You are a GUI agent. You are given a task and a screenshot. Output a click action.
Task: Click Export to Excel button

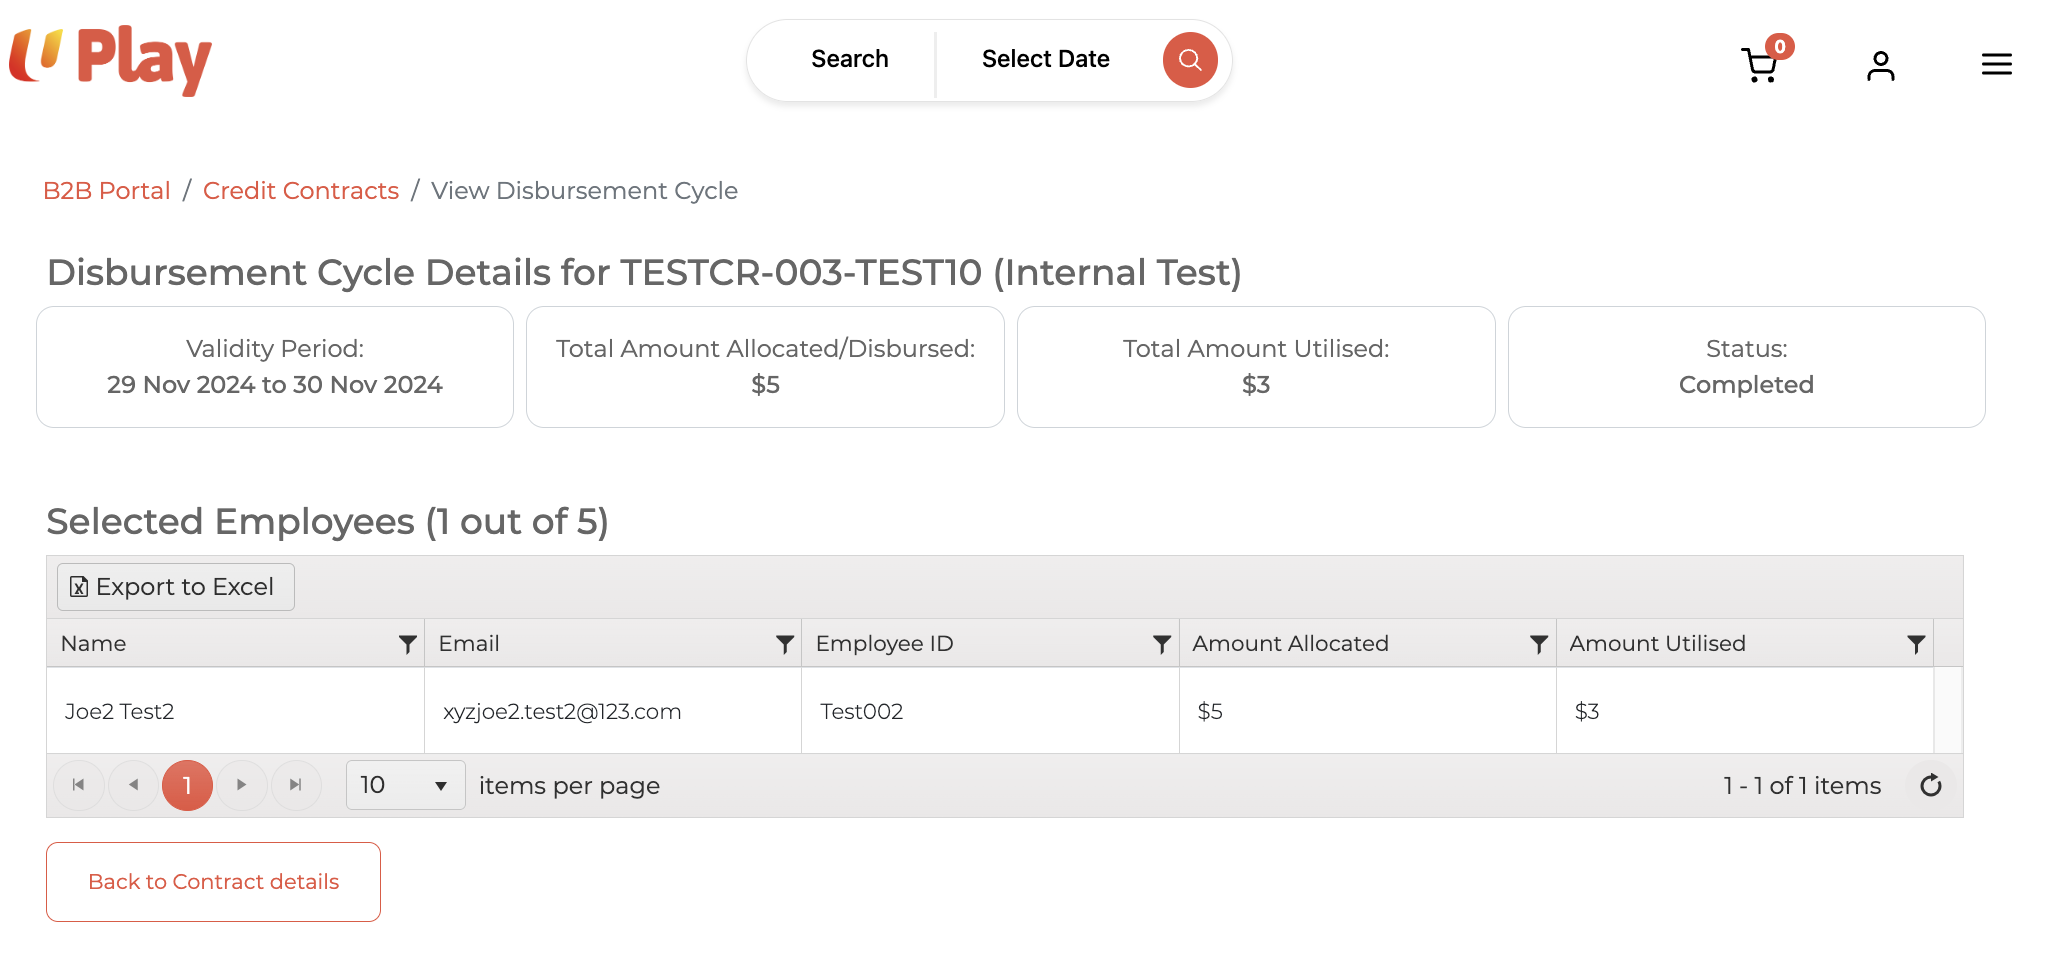[x=176, y=587]
